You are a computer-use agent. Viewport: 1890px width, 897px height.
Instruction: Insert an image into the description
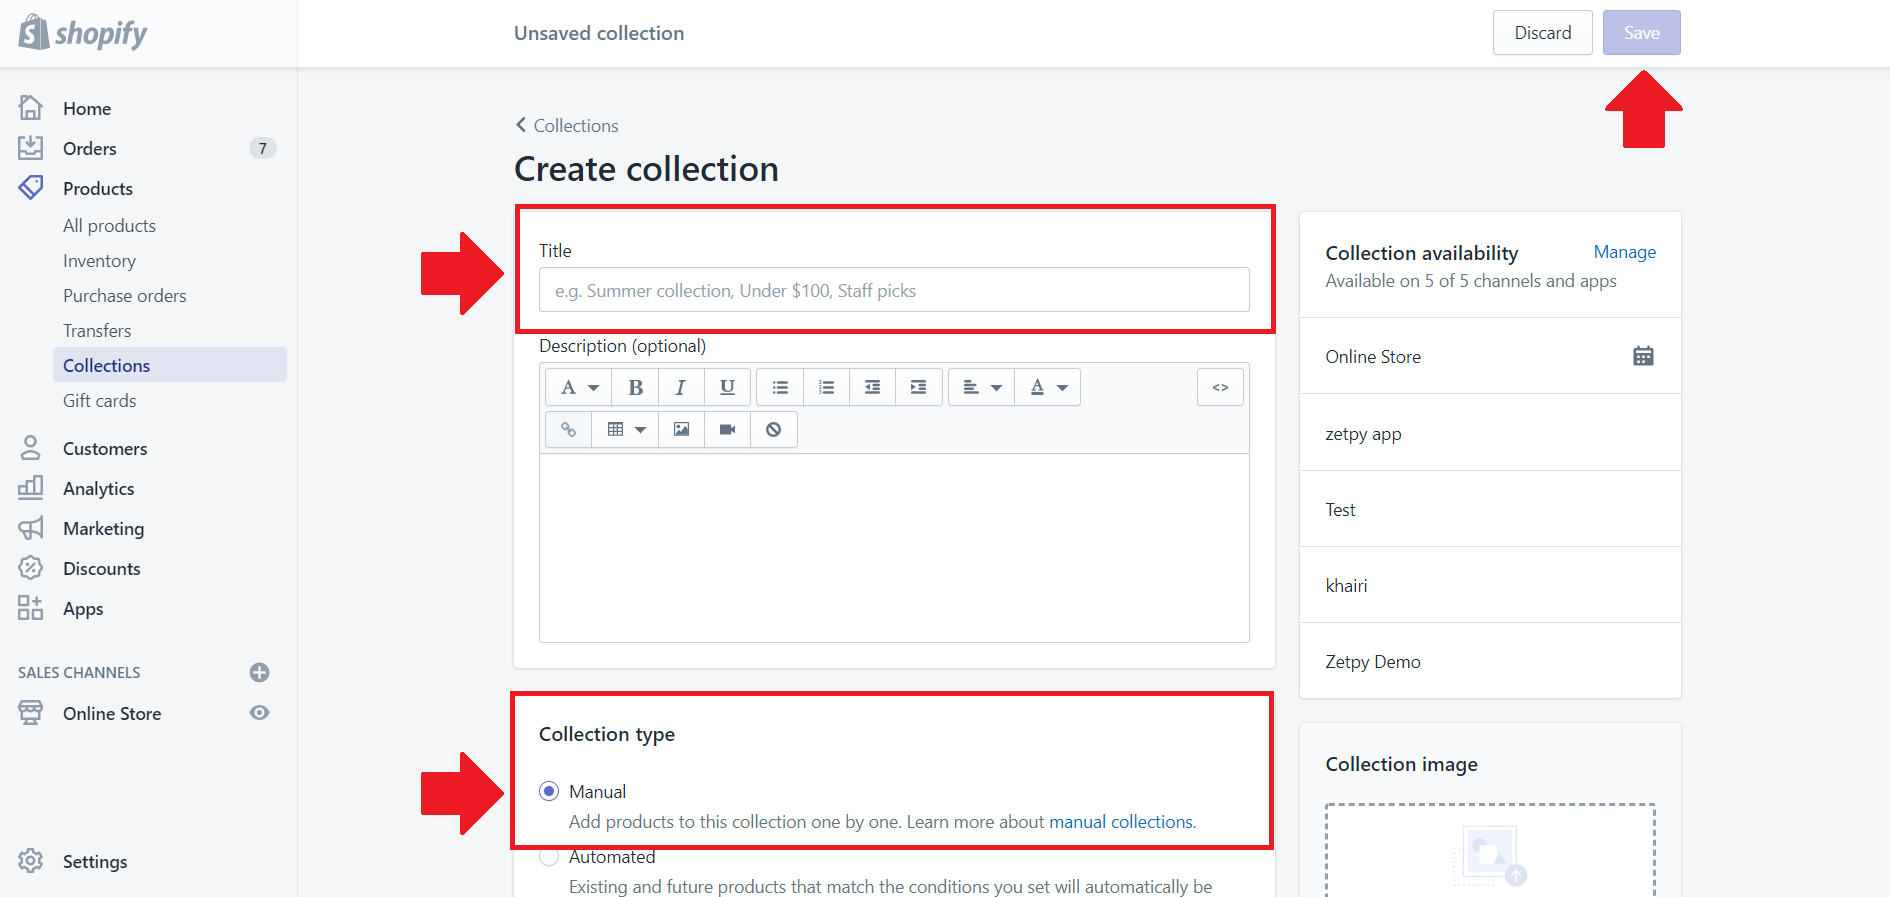click(x=681, y=429)
